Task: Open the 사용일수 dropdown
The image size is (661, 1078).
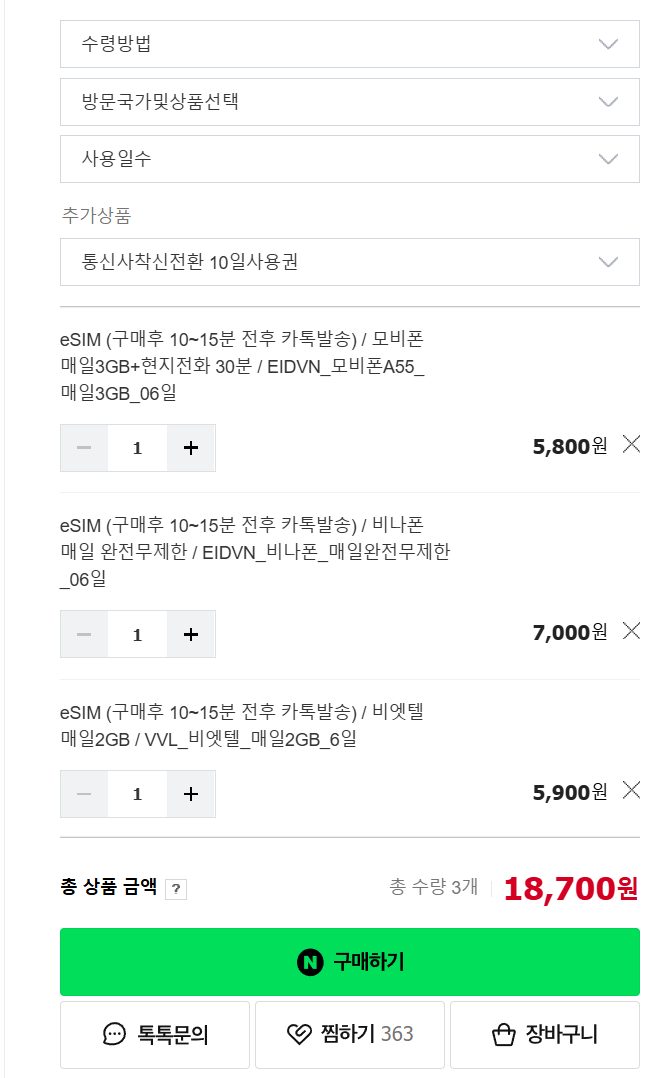Action: click(x=349, y=159)
